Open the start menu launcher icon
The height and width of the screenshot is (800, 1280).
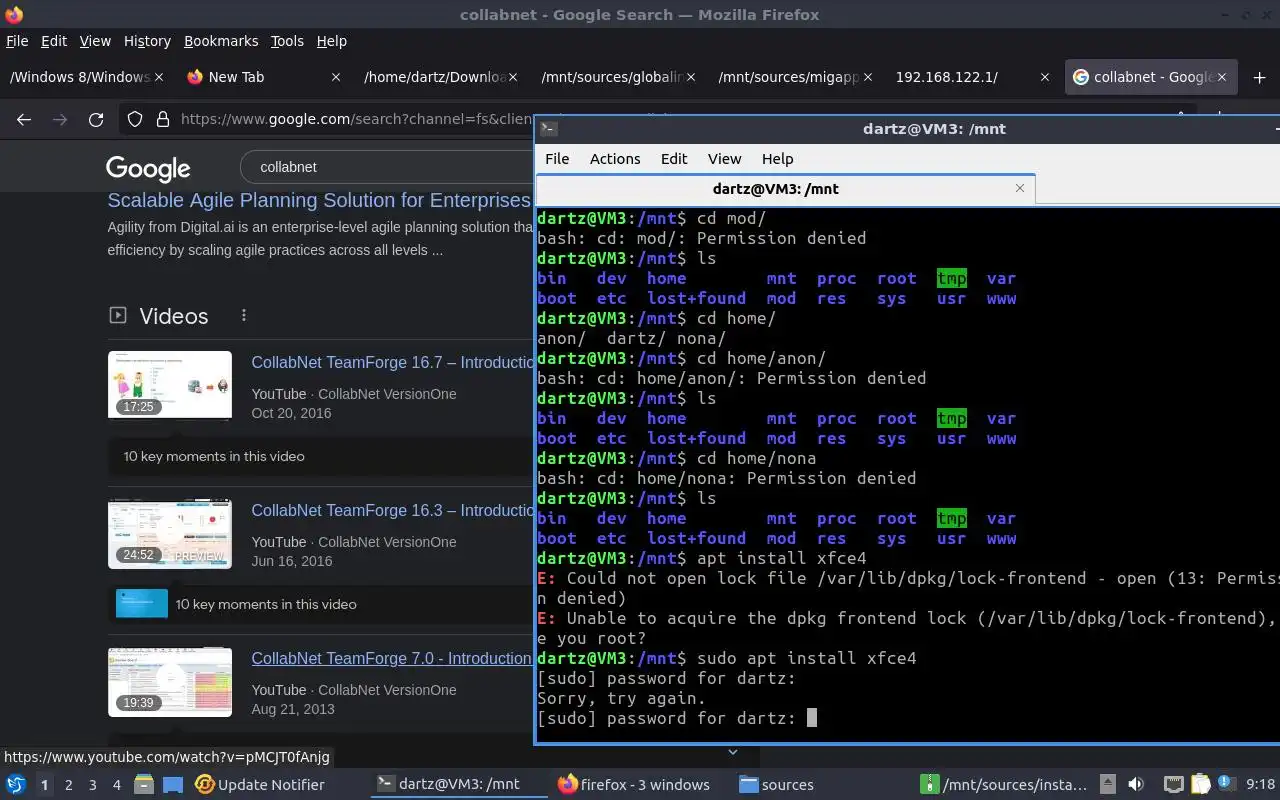pos(16,784)
